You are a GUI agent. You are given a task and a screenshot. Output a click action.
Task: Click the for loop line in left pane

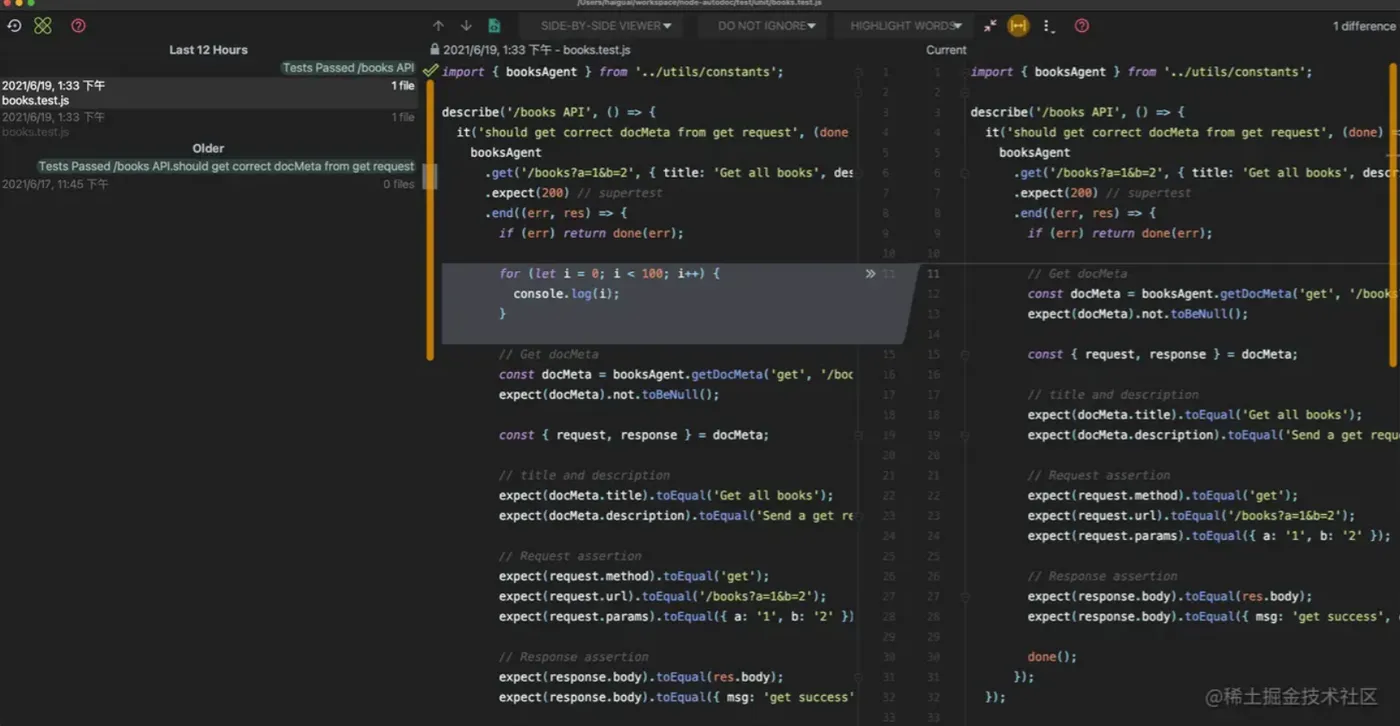[609, 273]
